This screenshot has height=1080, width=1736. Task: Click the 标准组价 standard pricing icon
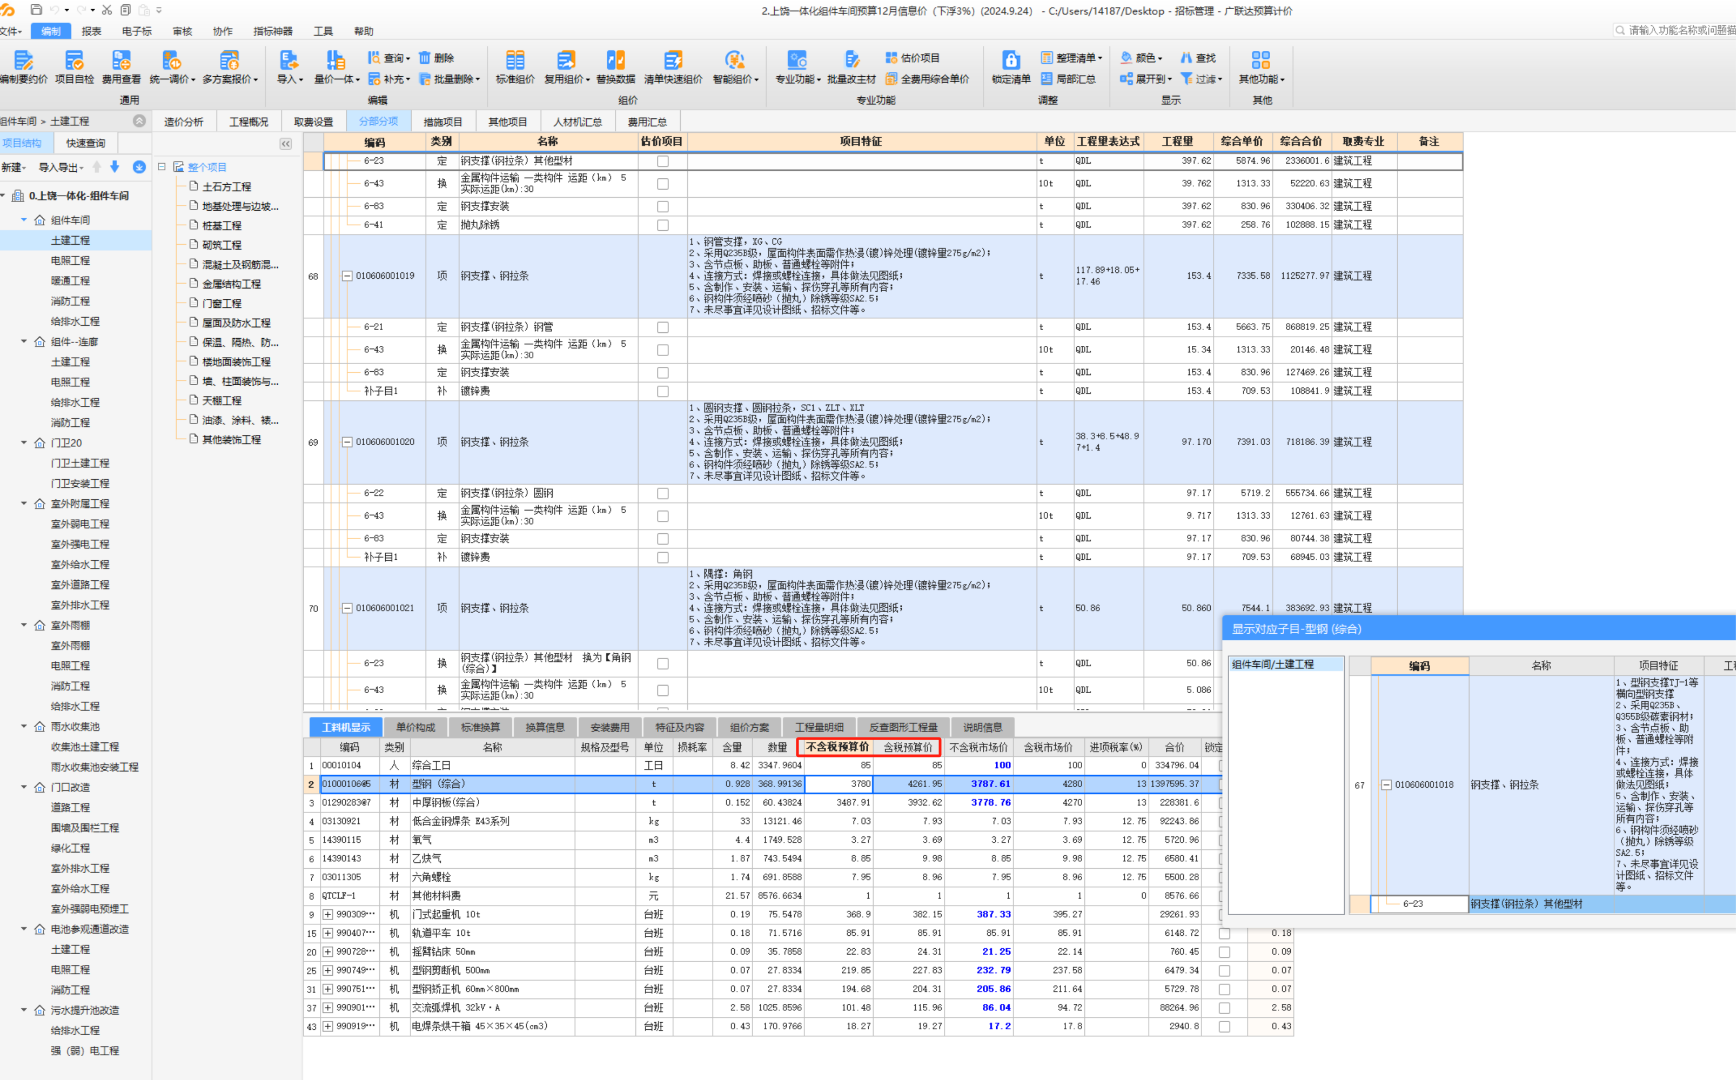tap(515, 61)
